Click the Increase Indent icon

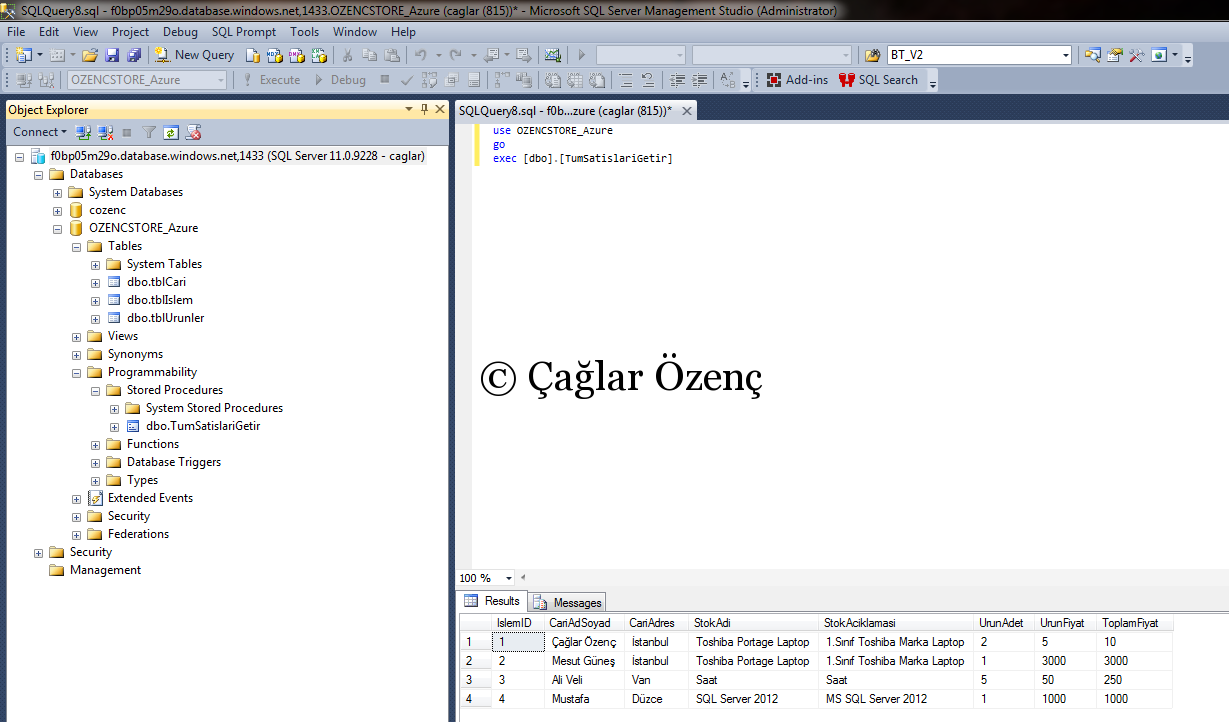click(x=701, y=80)
